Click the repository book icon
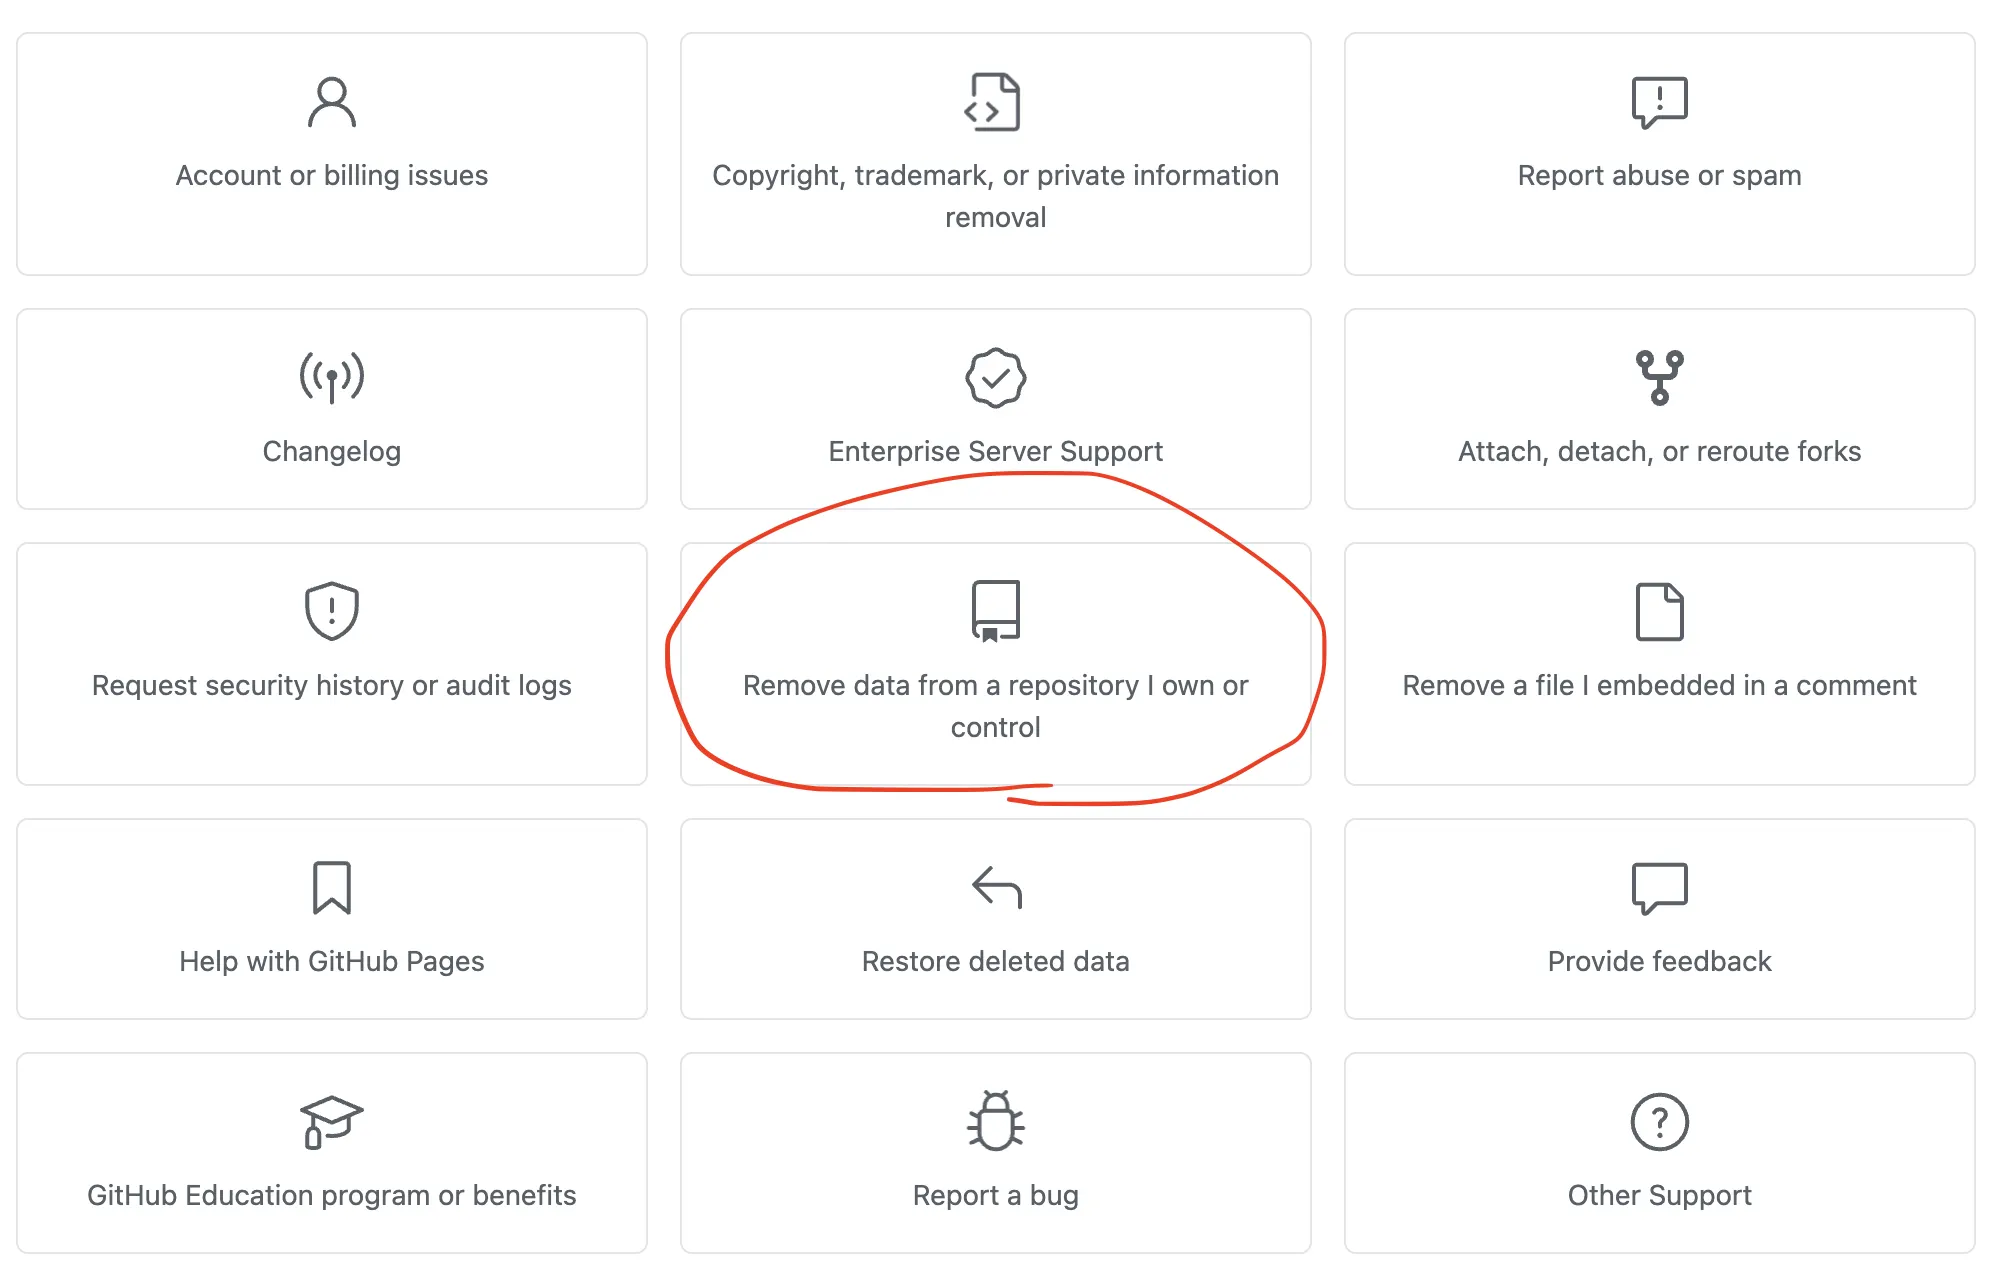 pyautogui.click(x=995, y=611)
